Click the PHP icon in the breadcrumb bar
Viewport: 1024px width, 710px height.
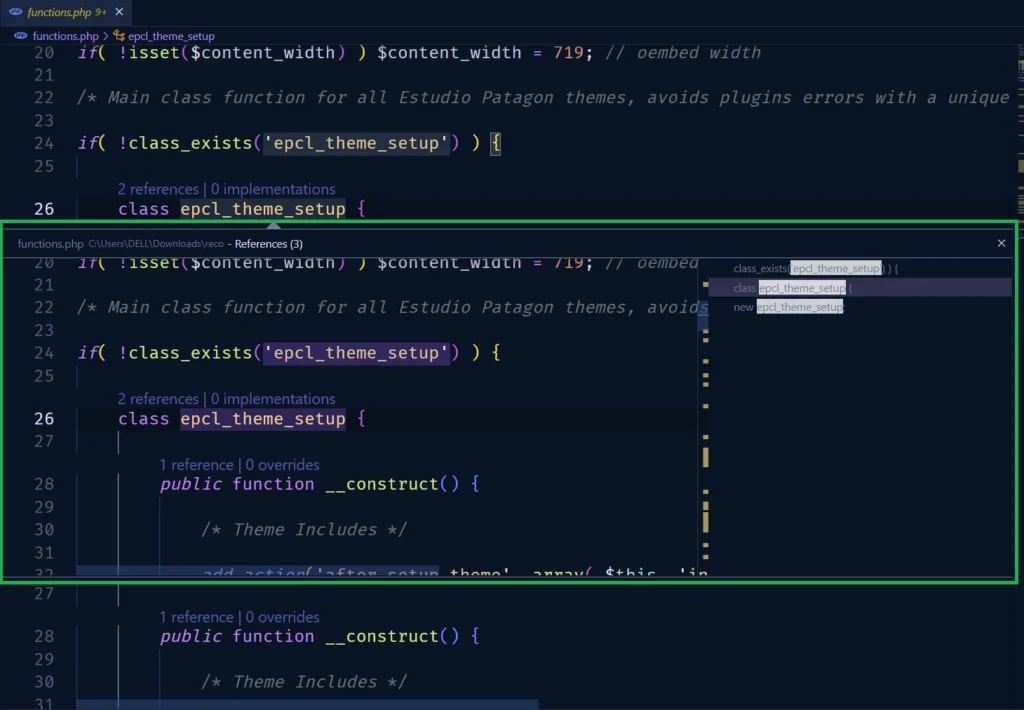click(18, 35)
